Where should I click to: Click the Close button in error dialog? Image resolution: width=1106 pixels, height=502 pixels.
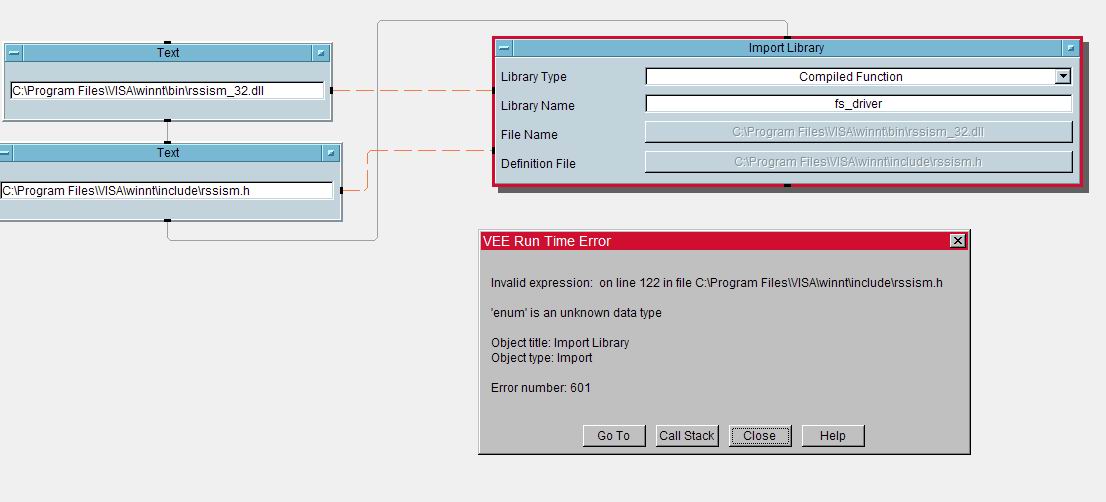(759, 436)
